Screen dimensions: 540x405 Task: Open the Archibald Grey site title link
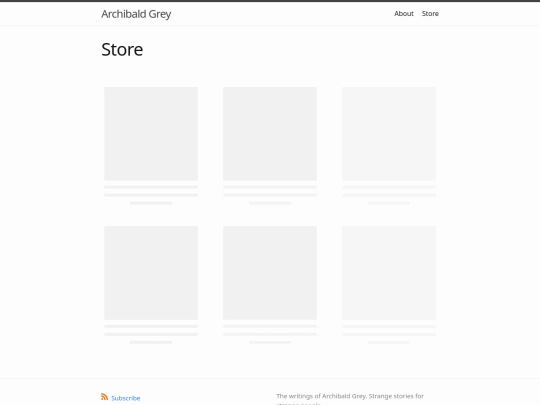coord(136,14)
